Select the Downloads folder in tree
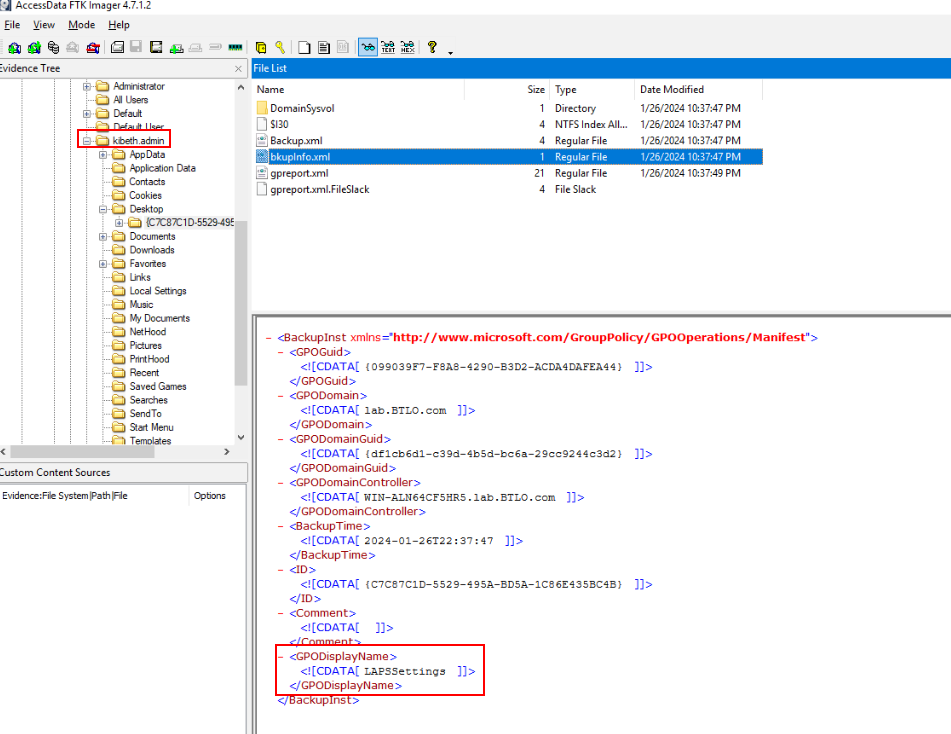Viewport: 951px width, 734px height. 152,250
